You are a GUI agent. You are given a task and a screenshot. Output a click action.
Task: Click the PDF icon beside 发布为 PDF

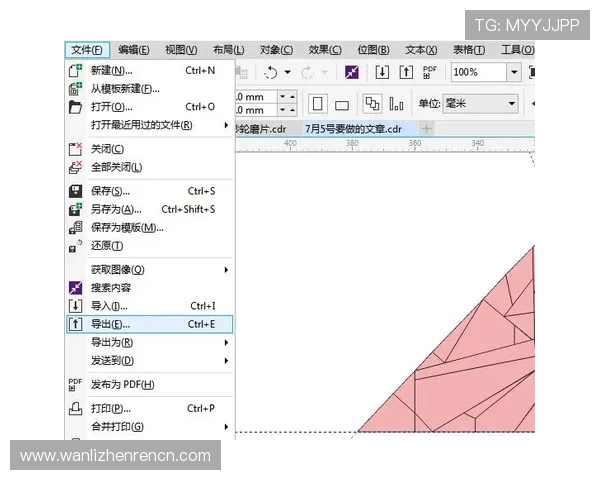pos(75,385)
